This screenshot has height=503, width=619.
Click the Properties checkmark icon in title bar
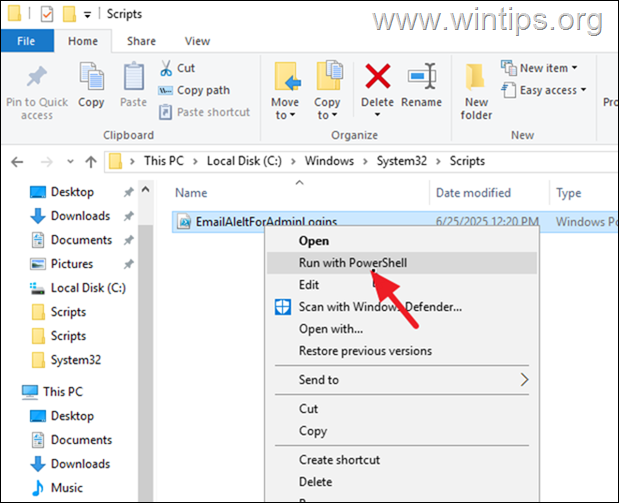47,15
